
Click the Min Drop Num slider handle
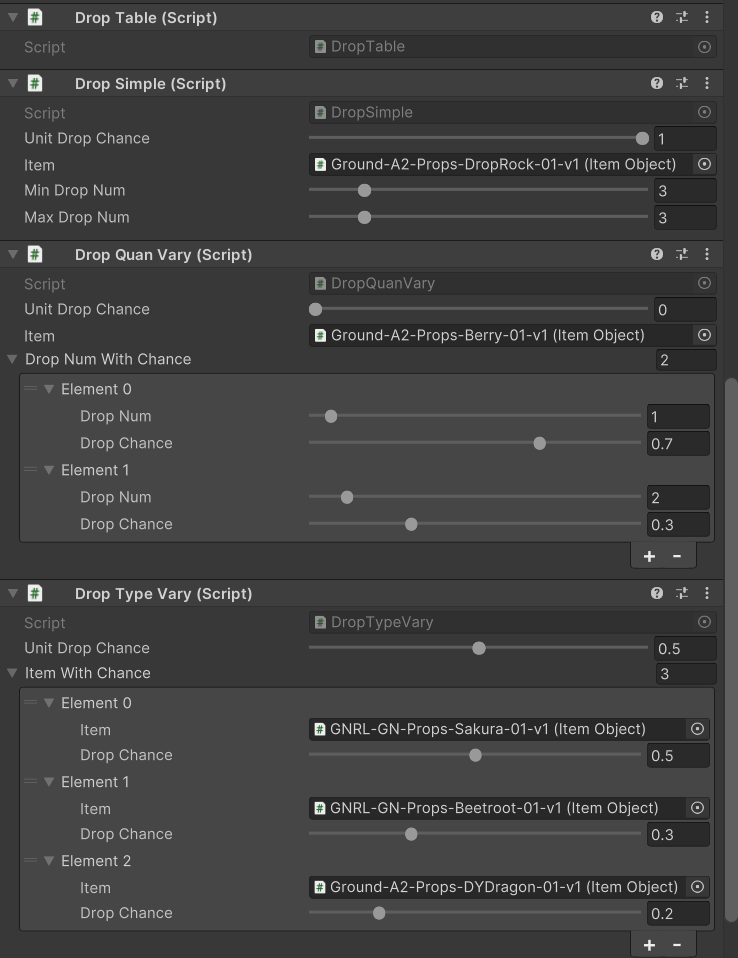click(x=364, y=190)
